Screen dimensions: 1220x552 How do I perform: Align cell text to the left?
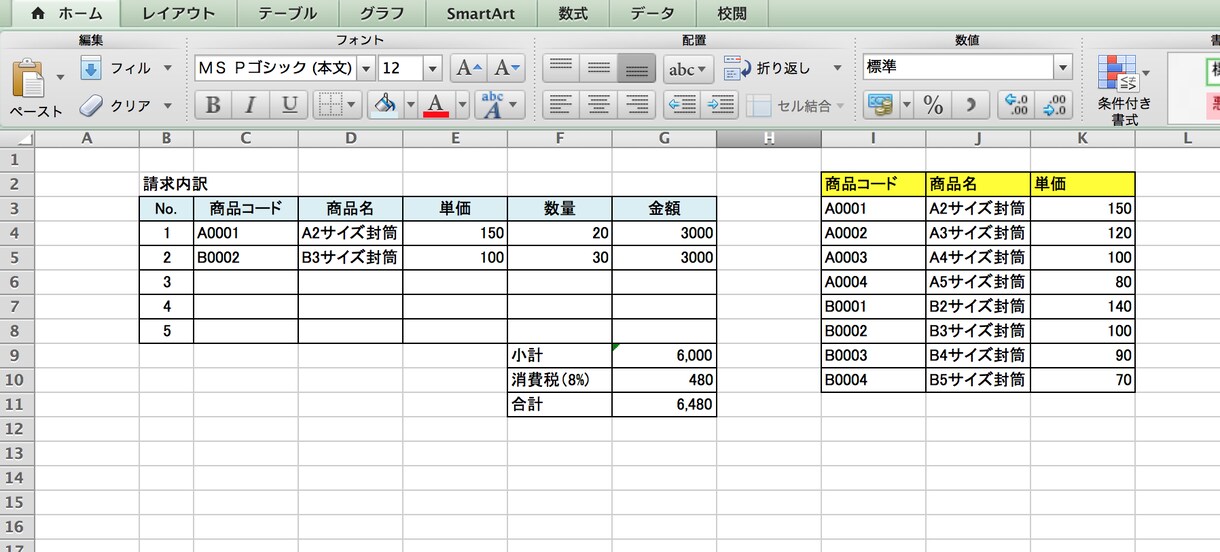[x=562, y=104]
